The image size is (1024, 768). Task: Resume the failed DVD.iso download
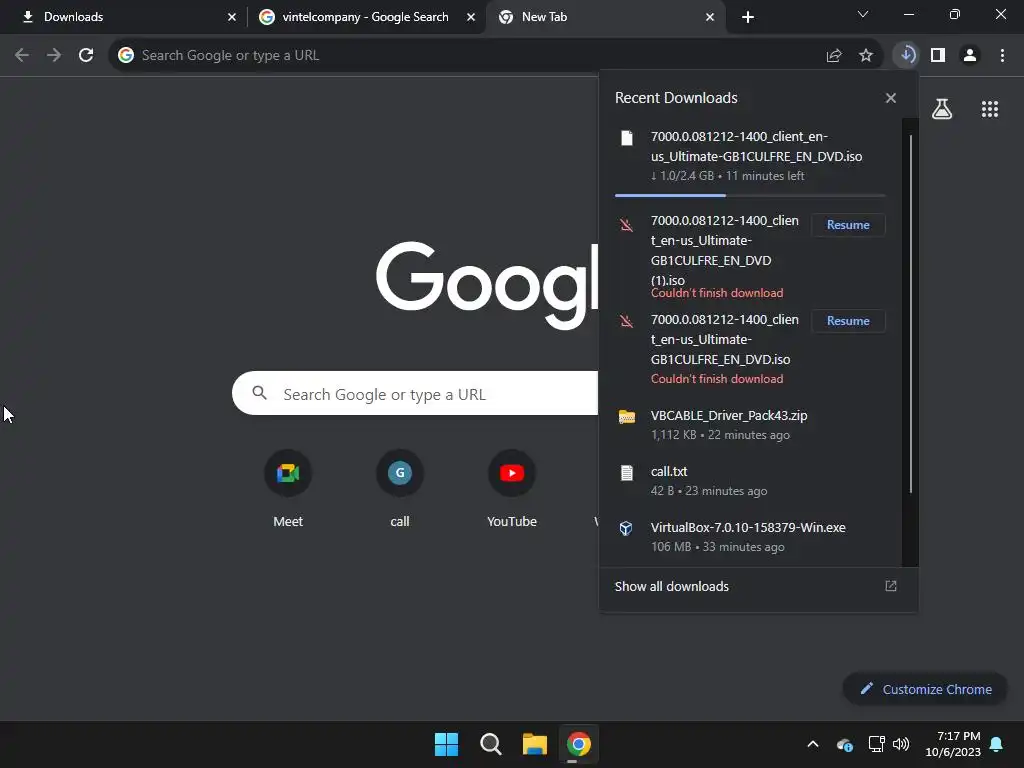848,321
